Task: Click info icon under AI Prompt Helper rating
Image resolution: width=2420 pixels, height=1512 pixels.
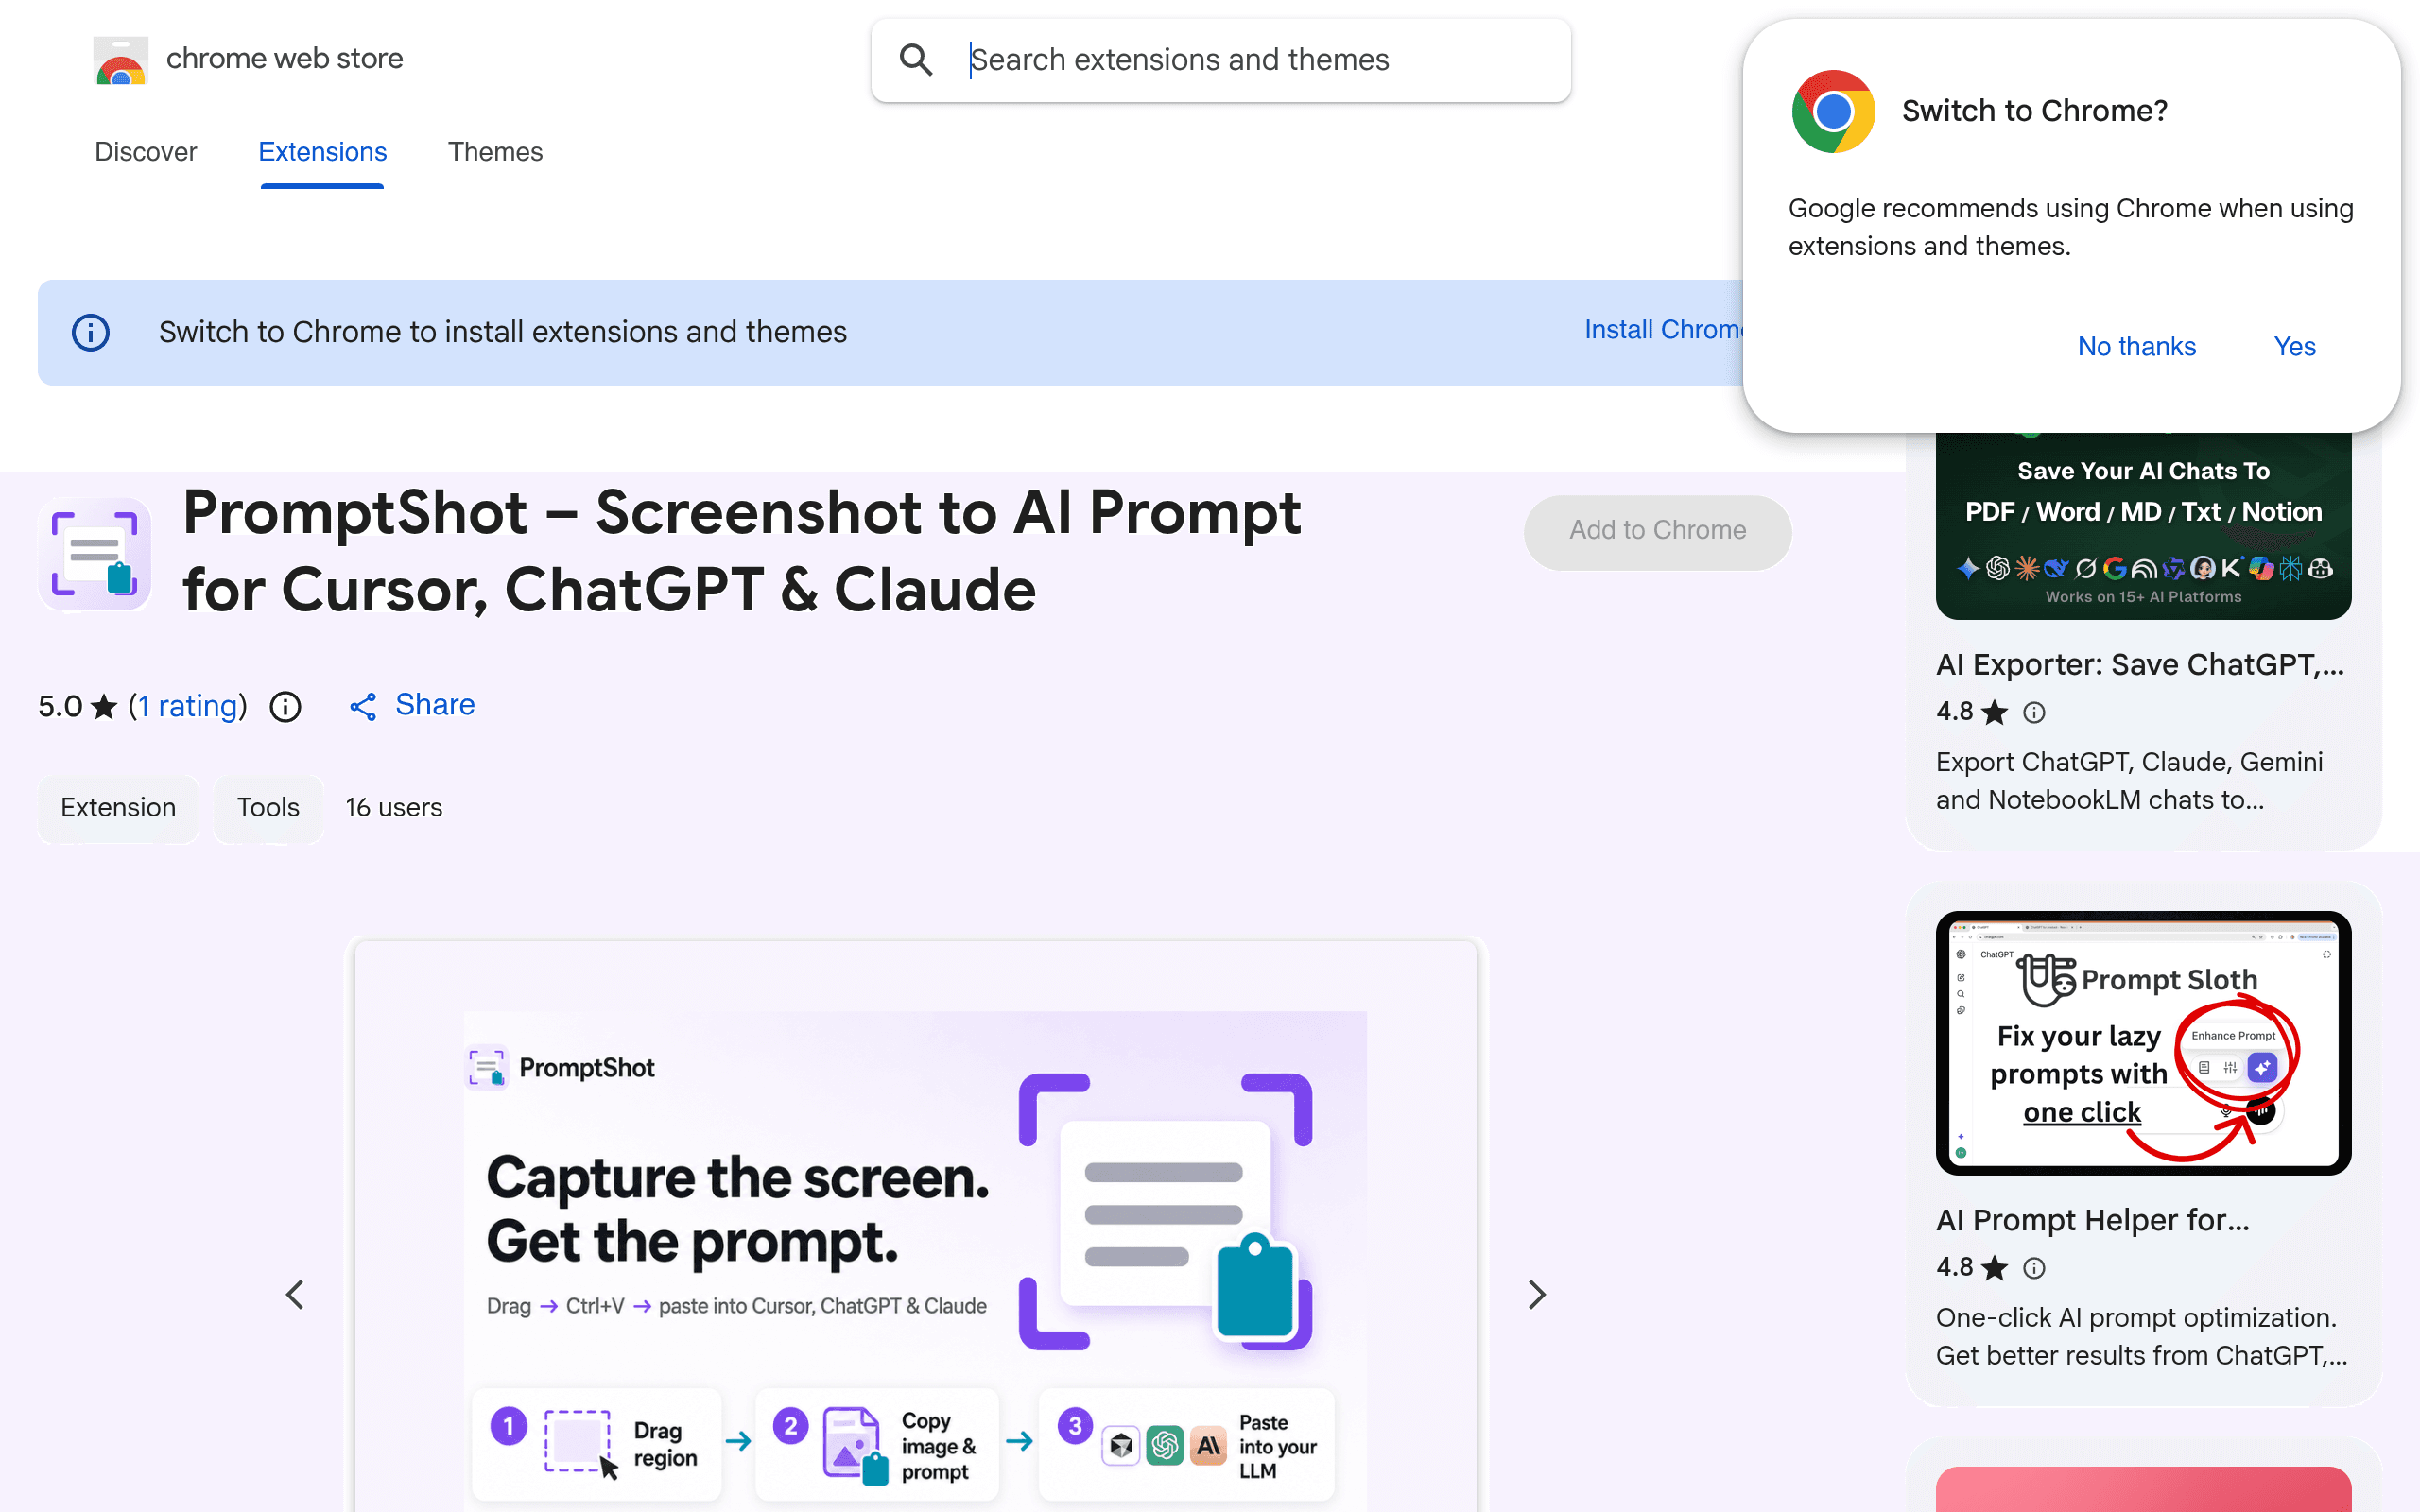Action: (2034, 1268)
